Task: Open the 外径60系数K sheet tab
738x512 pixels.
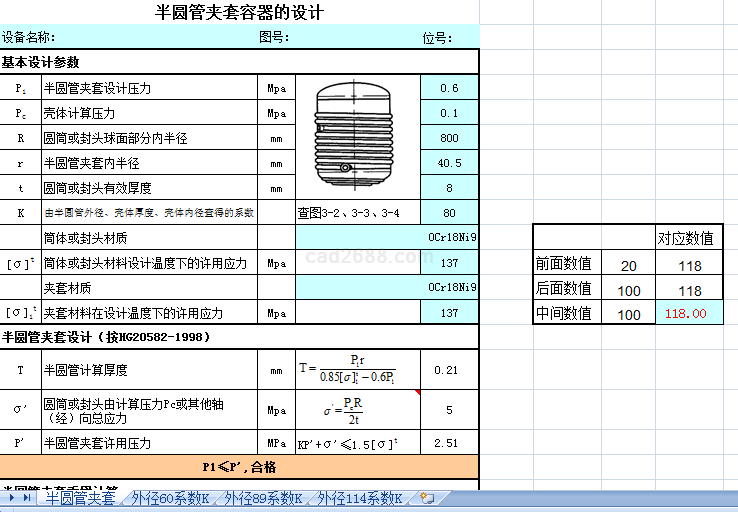Action: coord(170,498)
